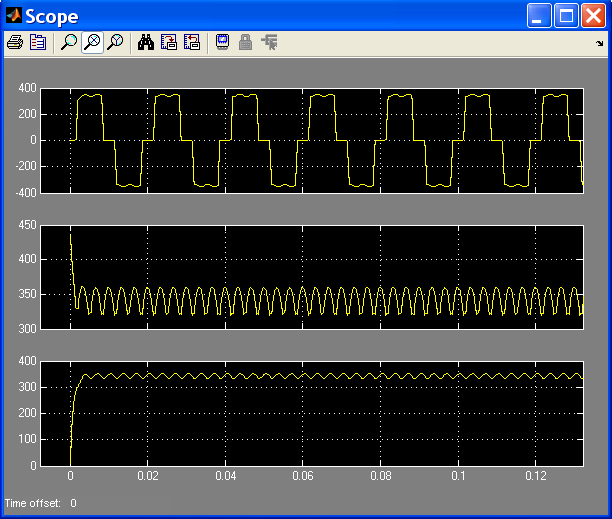Maximize the Scope window

coord(566,16)
